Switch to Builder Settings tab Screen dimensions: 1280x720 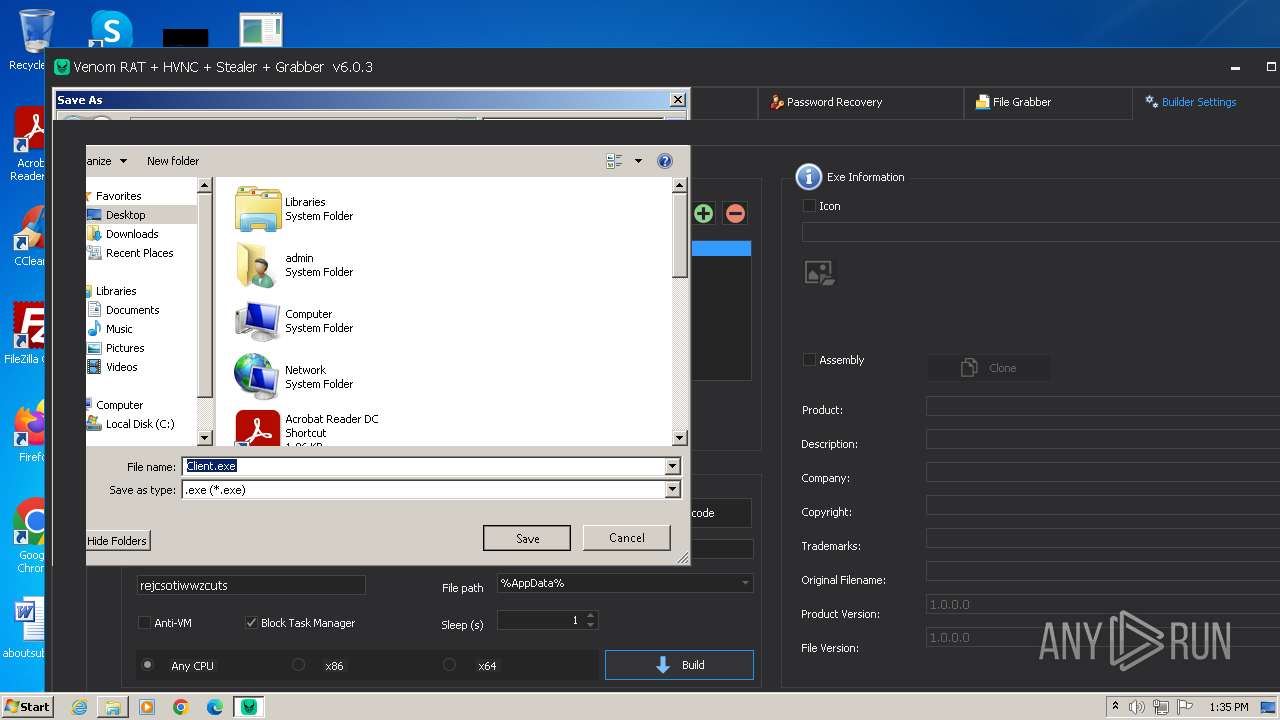(1191, 102)
